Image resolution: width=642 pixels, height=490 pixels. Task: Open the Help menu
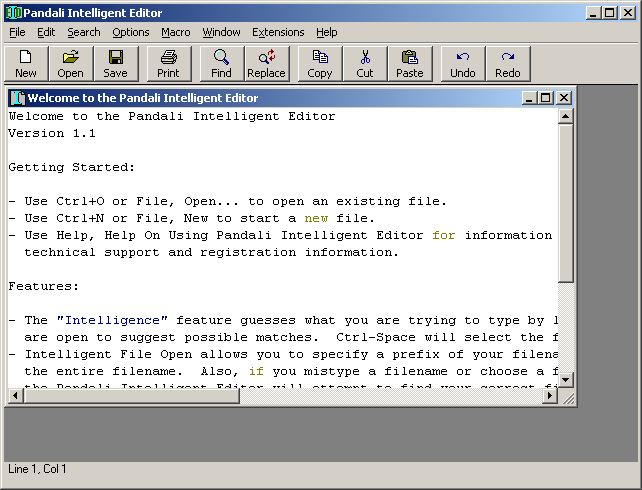[x=326, y=32]
